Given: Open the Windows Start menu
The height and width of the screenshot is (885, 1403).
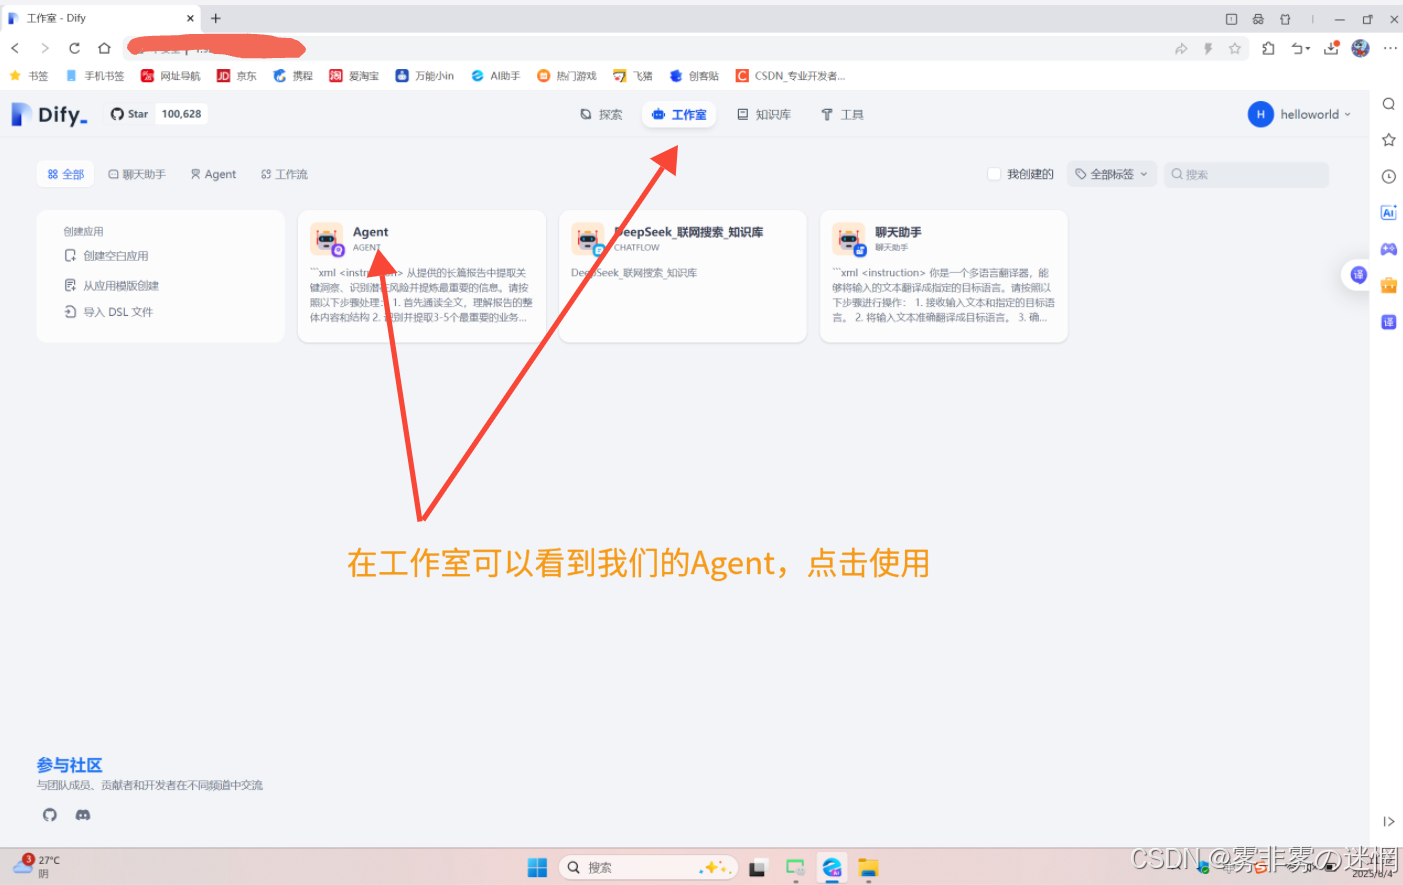Looking at the screenshot, I should [537, 867].
